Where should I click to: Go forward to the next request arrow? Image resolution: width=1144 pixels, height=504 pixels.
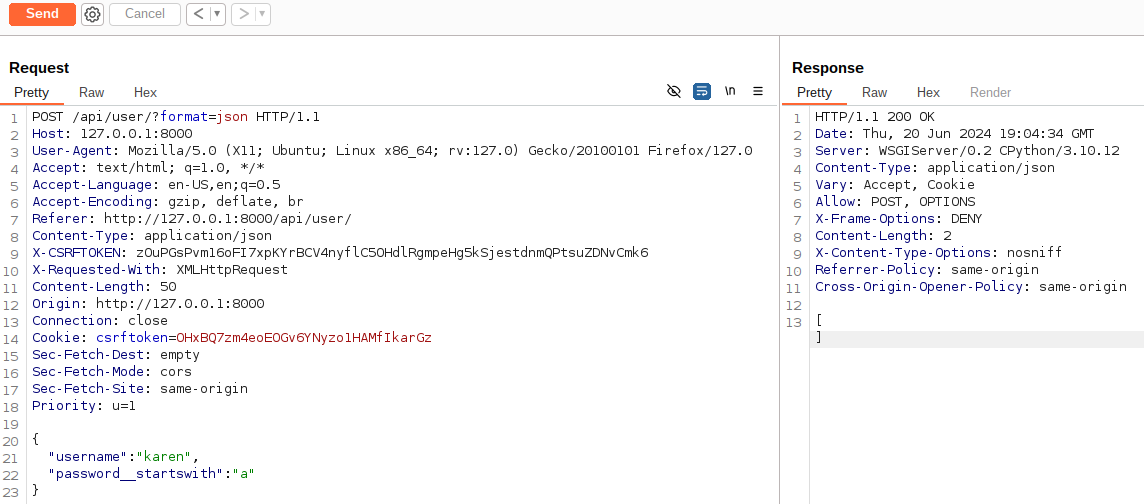tap(244, 14)
